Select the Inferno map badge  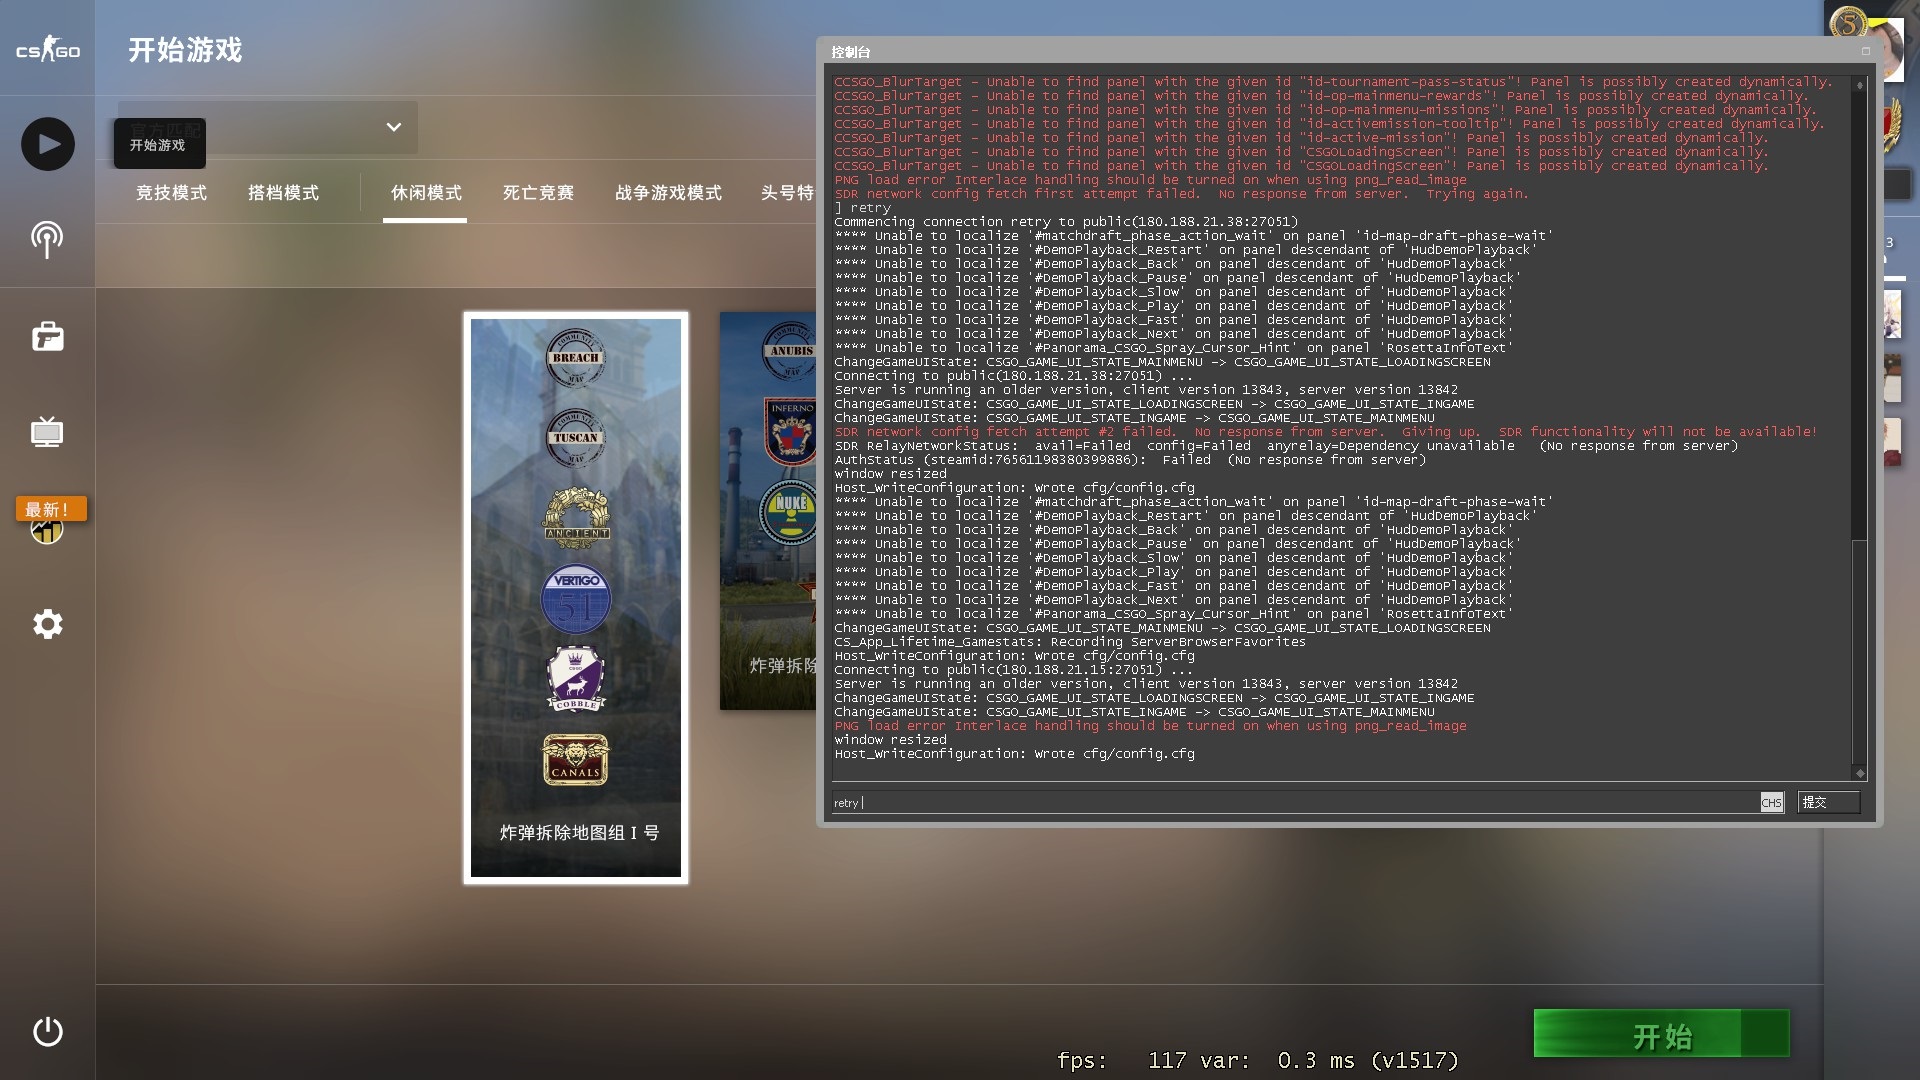pos(791,432)
